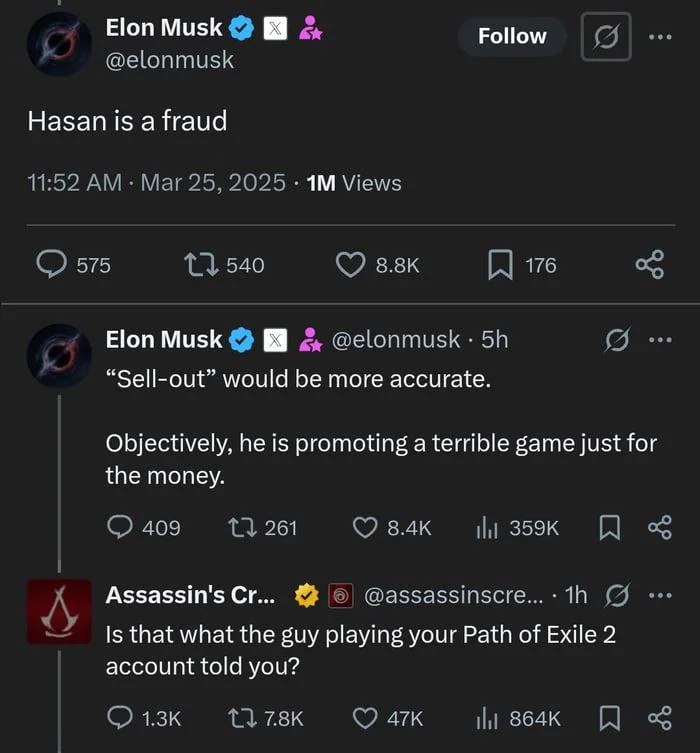Share the "Sell-out" reply

click(660, 527)
